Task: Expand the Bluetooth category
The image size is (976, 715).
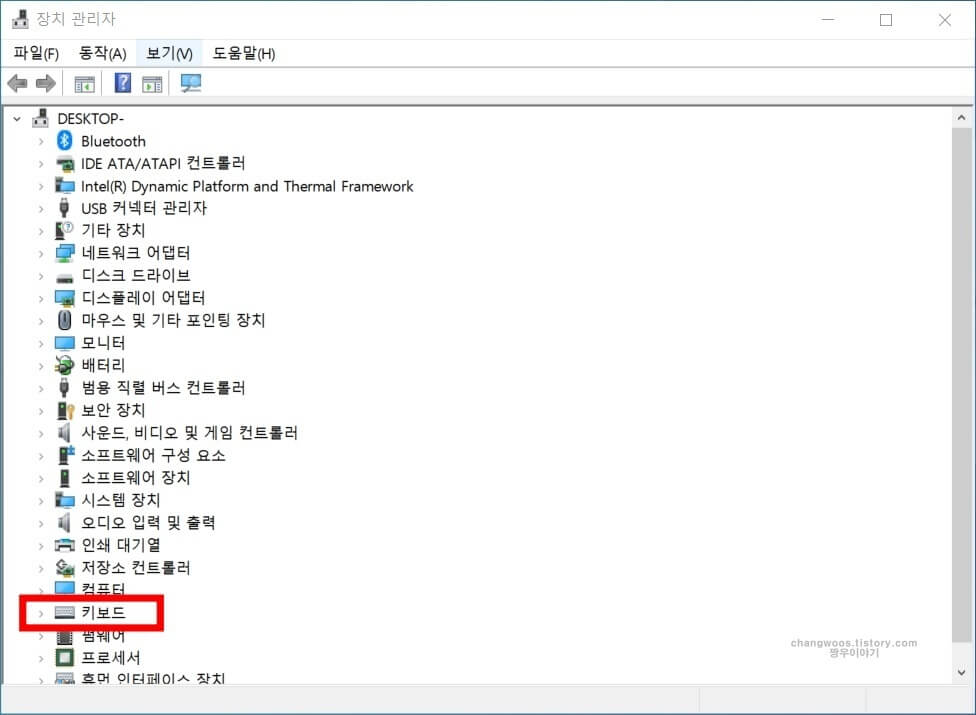Action: (x=40, y=141)
